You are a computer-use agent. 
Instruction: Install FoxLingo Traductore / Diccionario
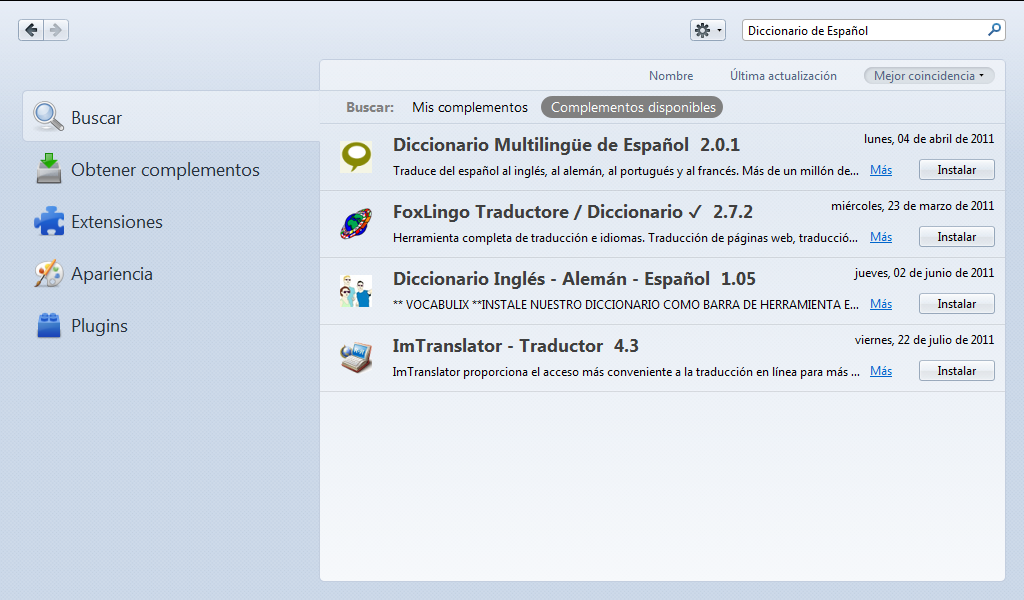point(956,237)
